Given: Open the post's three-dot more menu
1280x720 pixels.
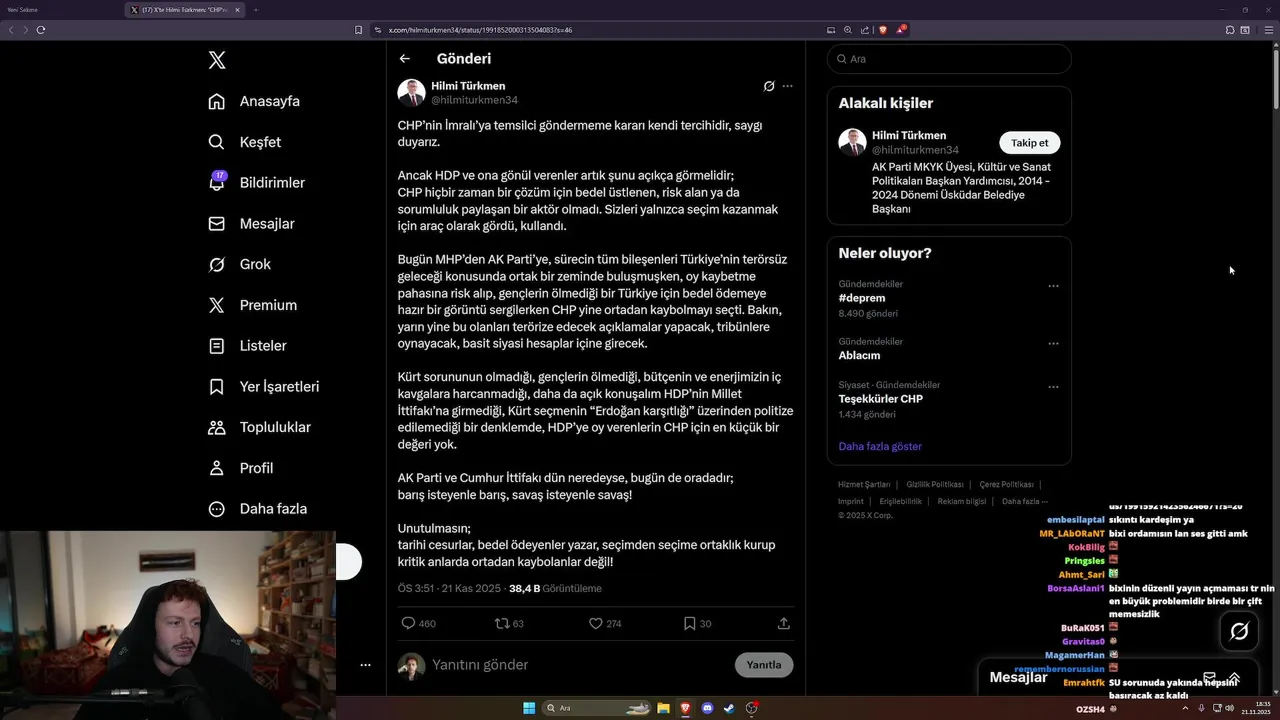Looking at the screenshot, I should tap(787, 86).
